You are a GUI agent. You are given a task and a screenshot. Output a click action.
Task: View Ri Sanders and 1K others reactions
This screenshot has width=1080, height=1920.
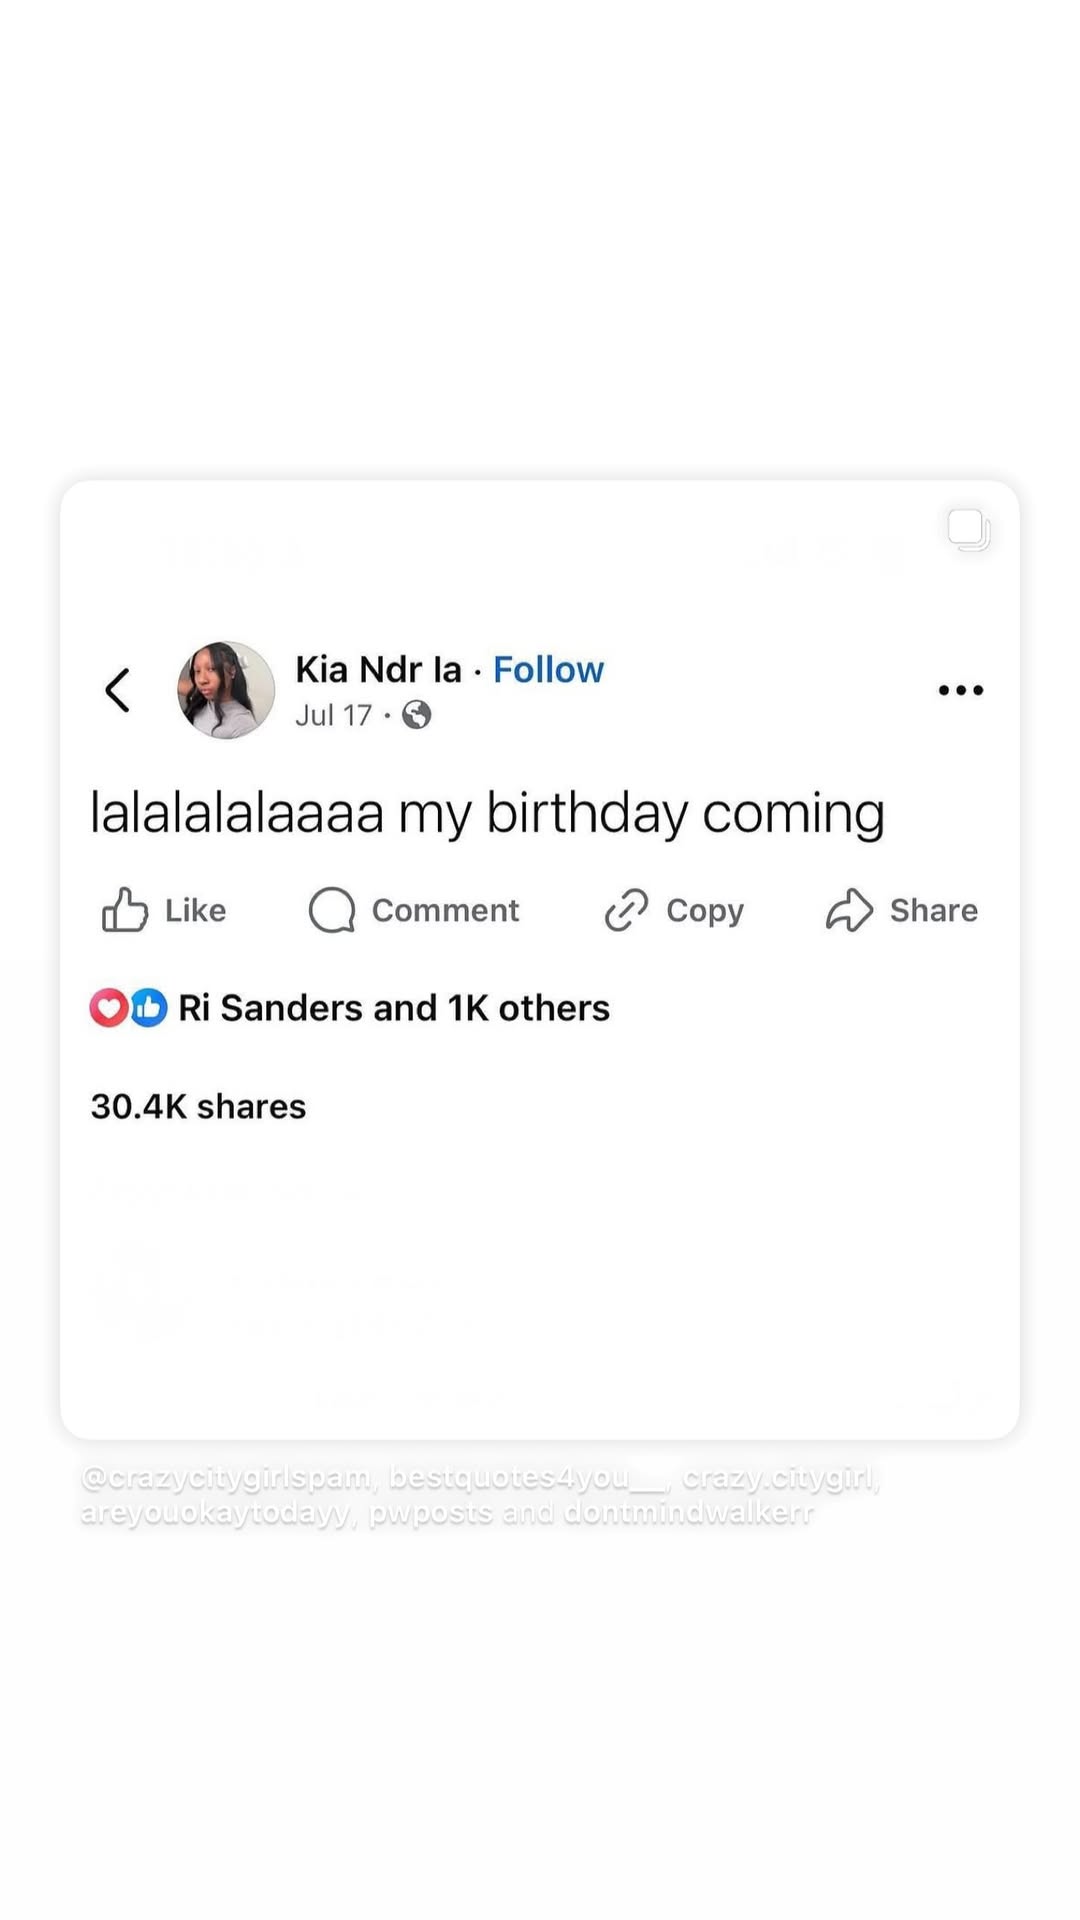point(394,1008)
